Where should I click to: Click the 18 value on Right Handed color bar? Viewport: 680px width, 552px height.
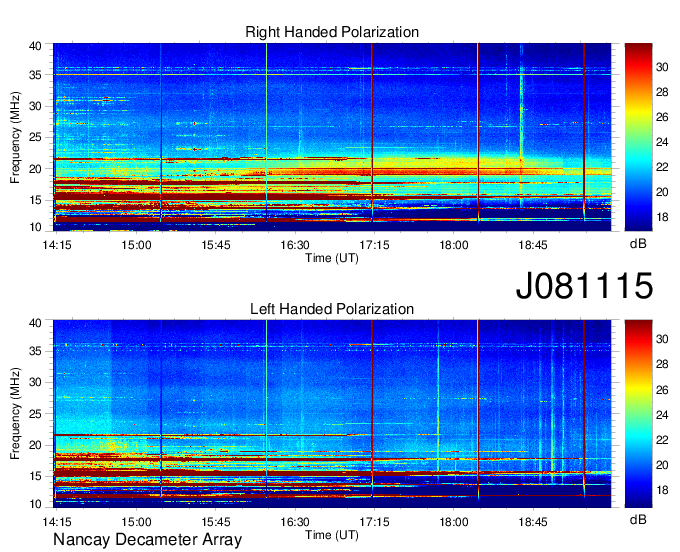click(x=662, y=217)
